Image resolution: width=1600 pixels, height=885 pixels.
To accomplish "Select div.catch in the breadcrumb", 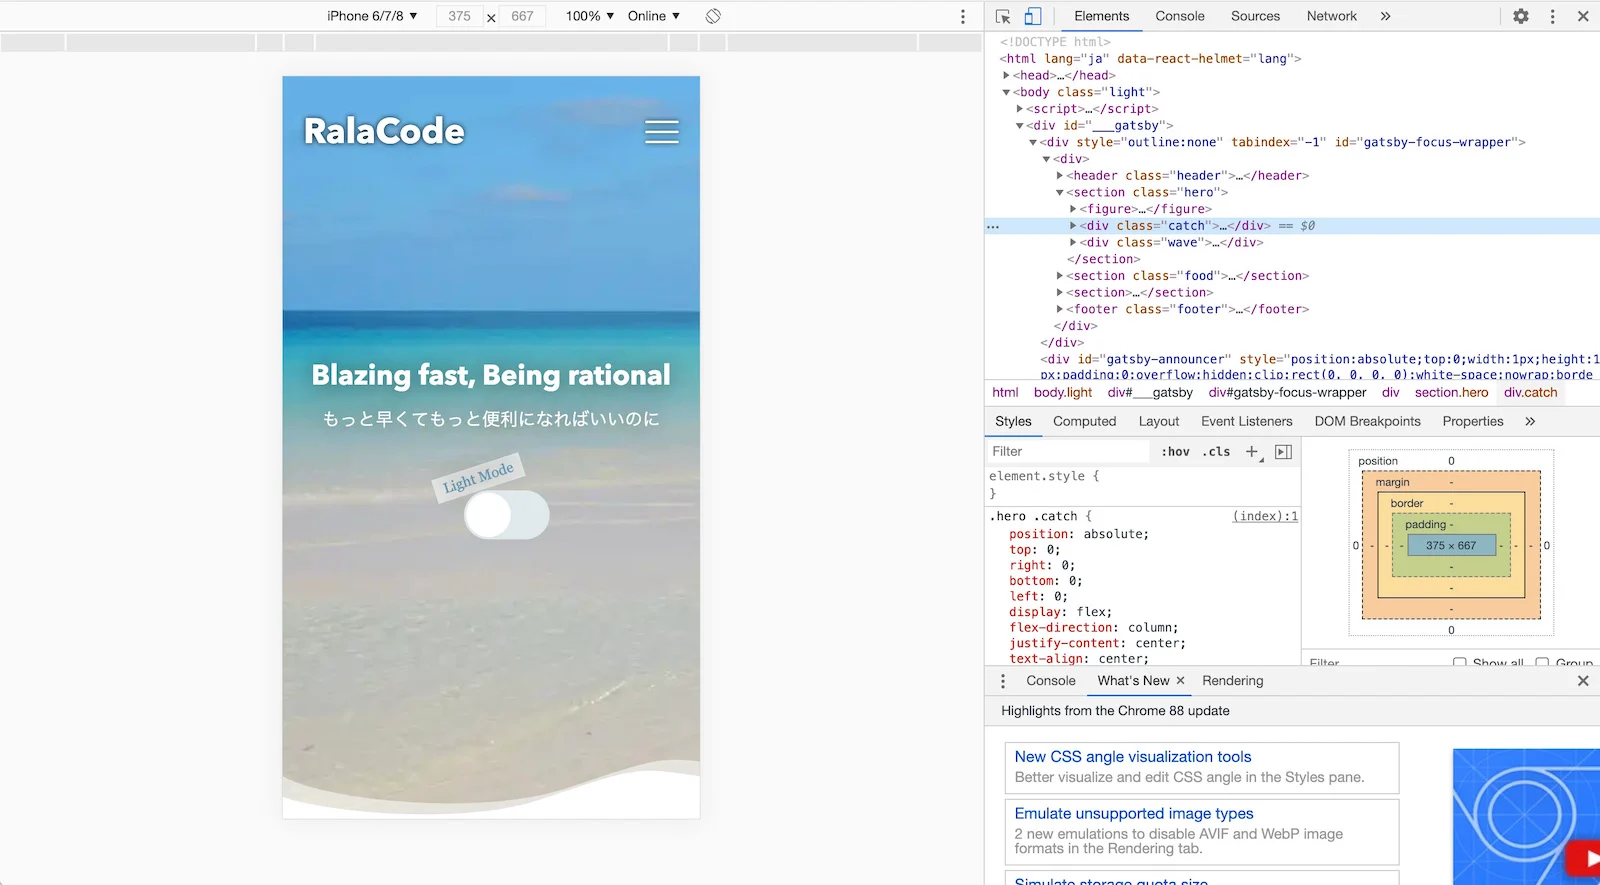I will pyautogui.click(x=1530, y=392).
